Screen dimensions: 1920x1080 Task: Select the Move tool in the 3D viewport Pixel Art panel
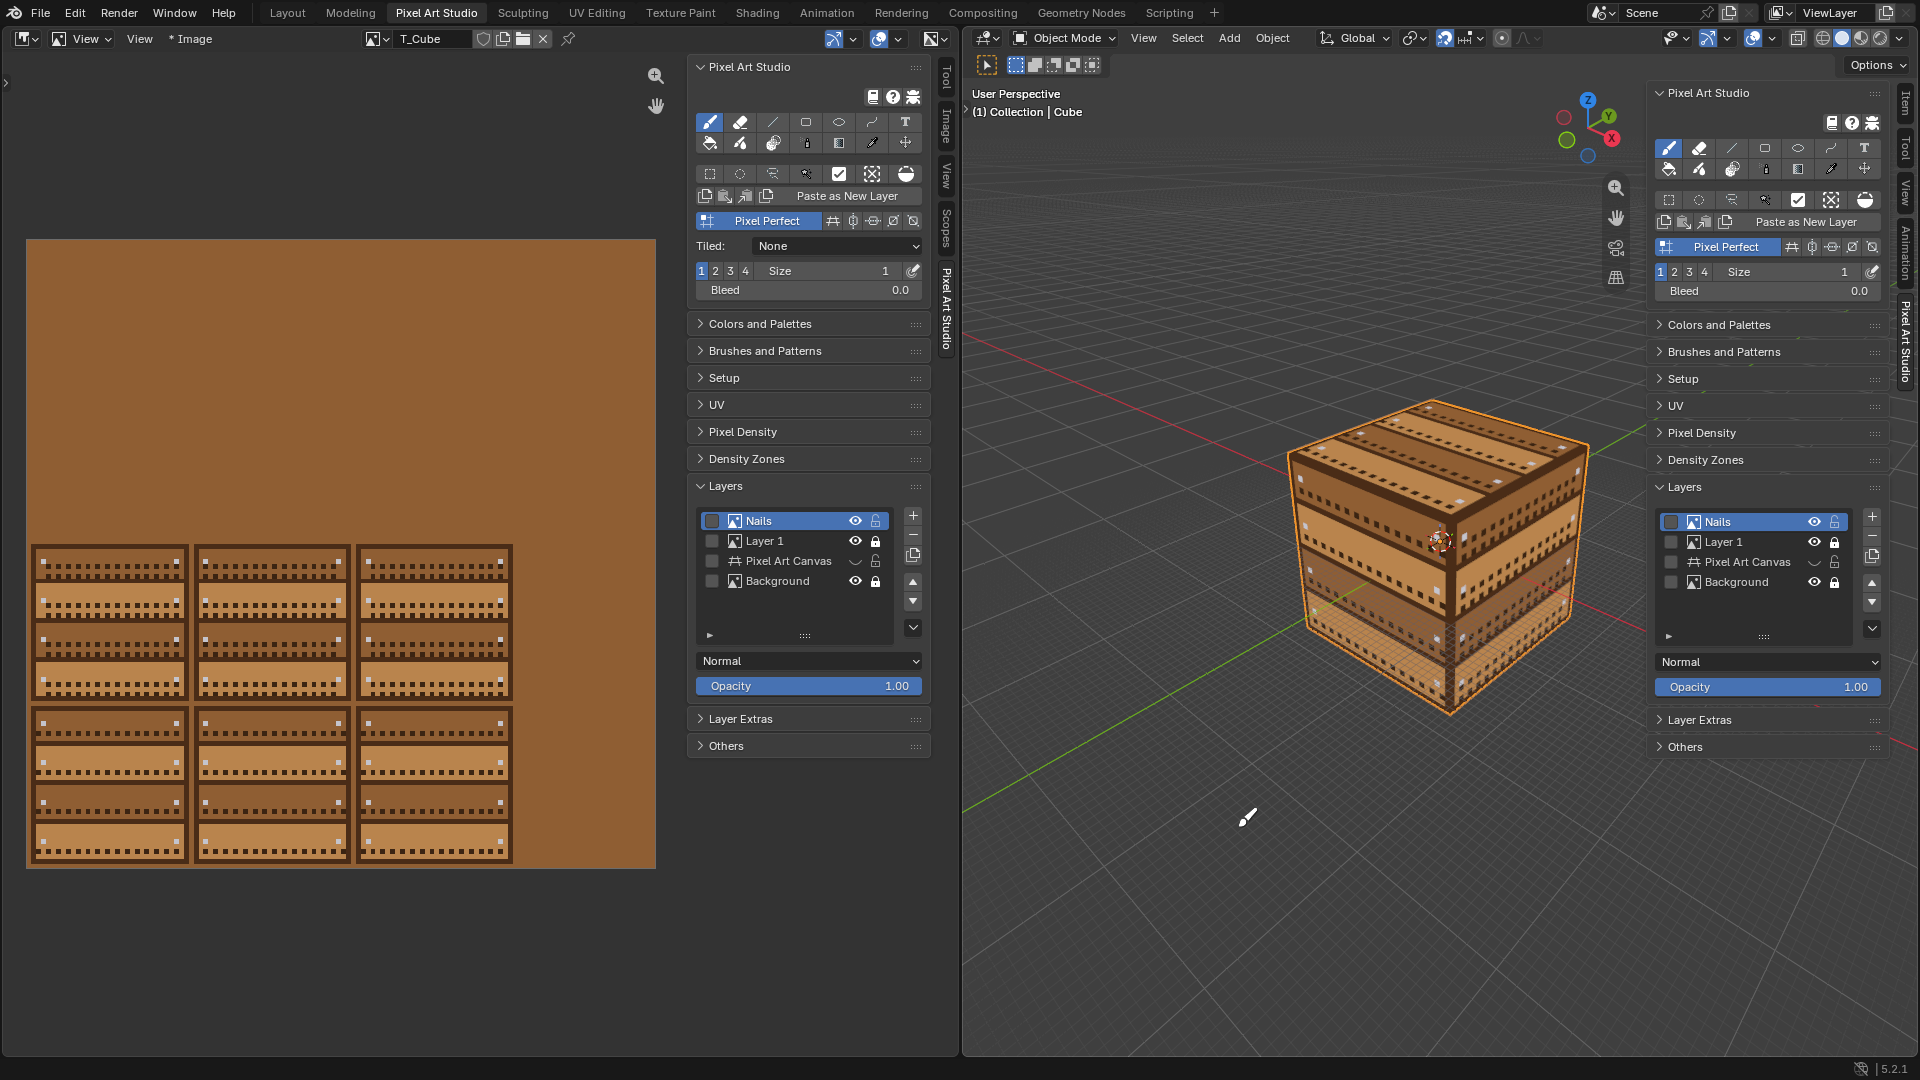pyautogui.click(x=1864, y=169)
